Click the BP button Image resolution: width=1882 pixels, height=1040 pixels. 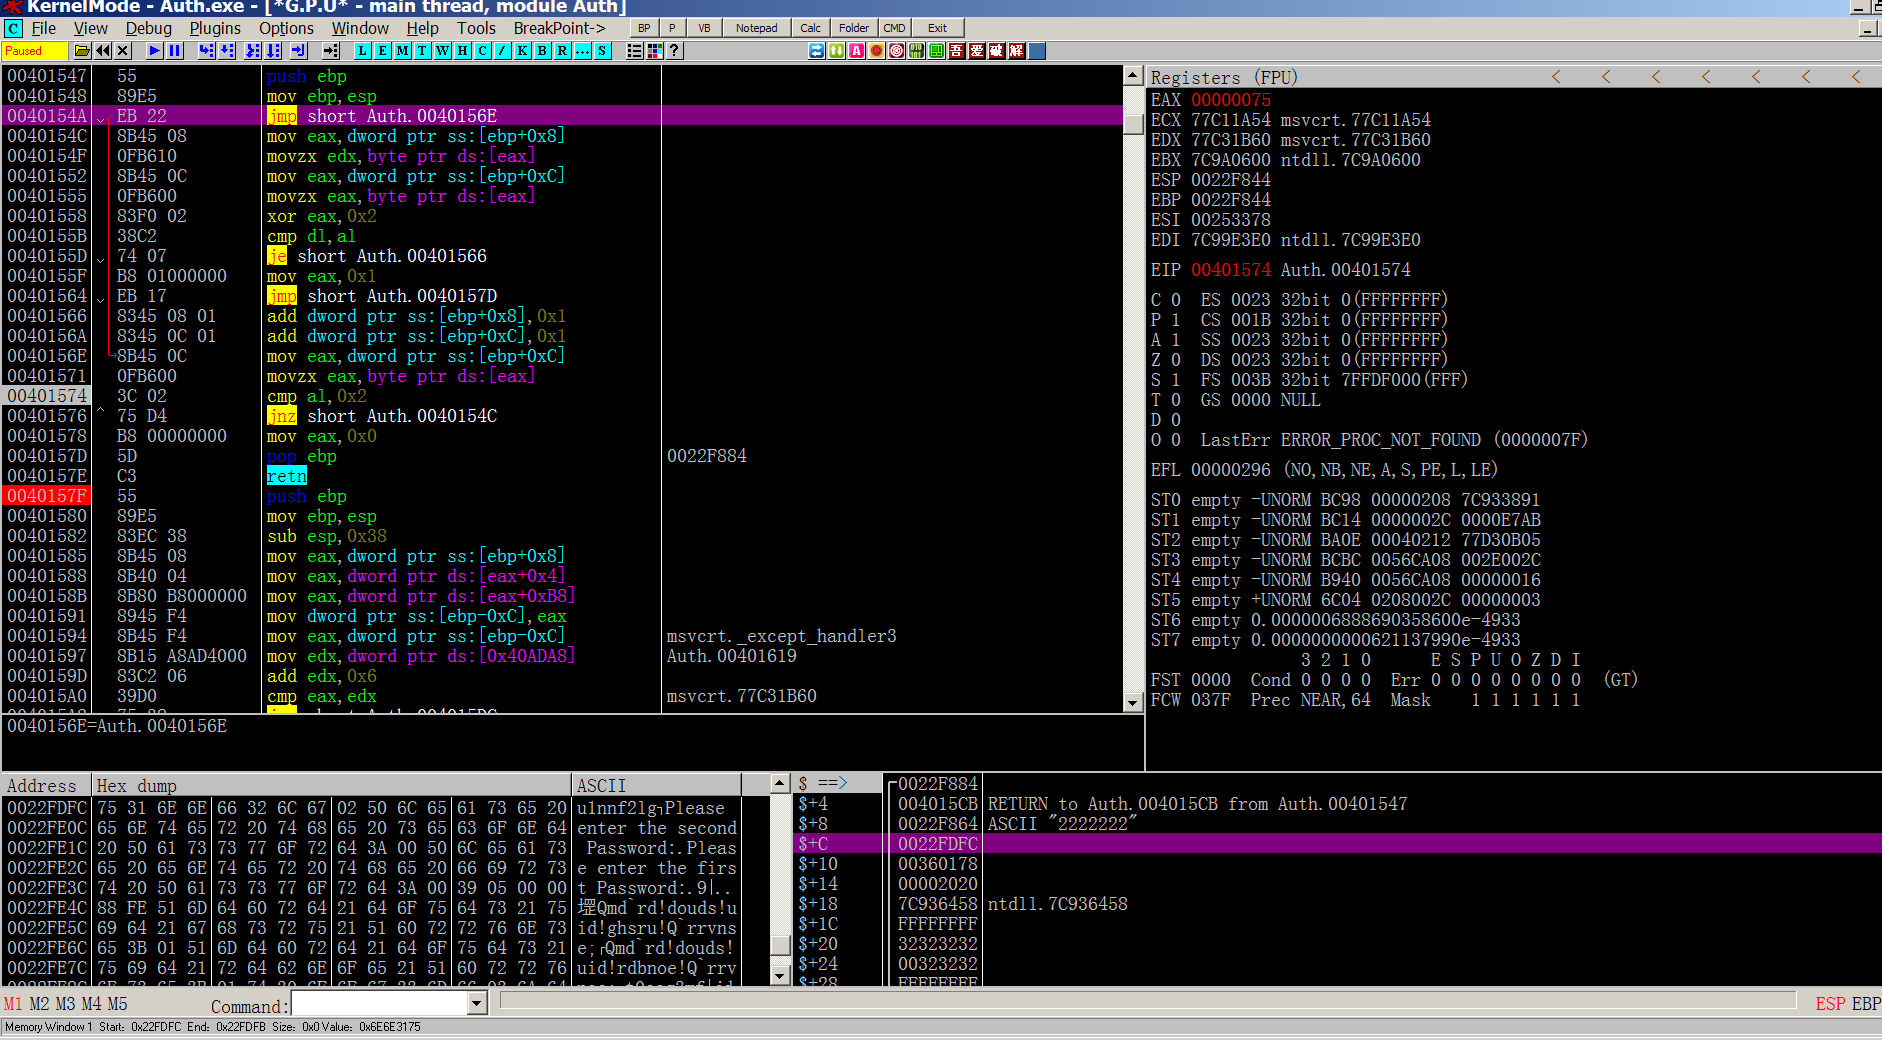[644, 28]
